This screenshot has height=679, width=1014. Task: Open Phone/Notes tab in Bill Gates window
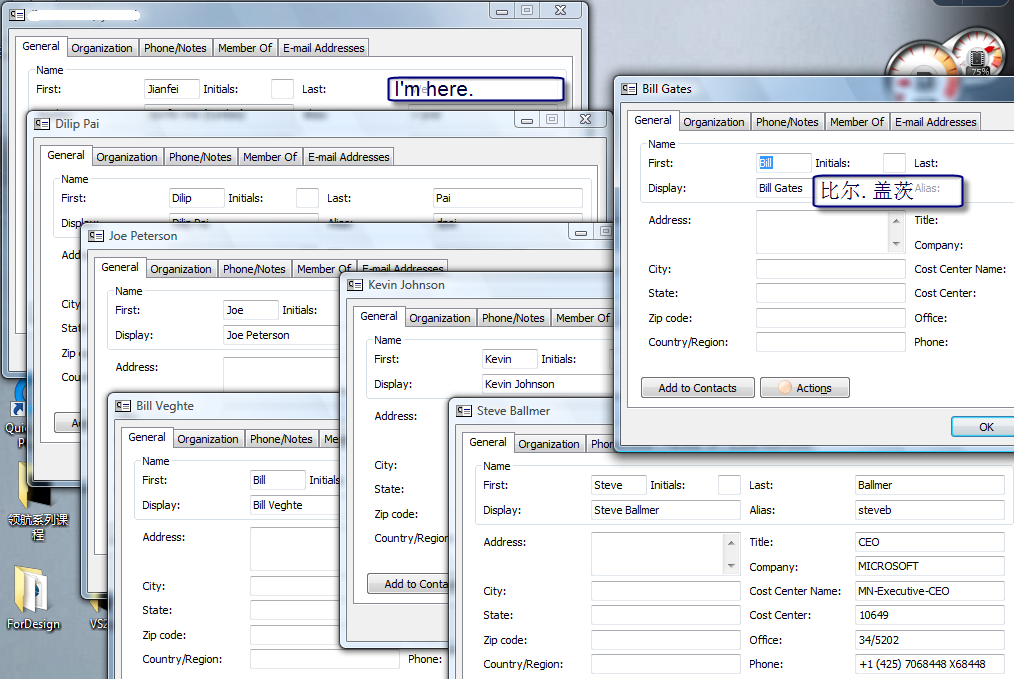pyautogui.click(x=786, y=122)
